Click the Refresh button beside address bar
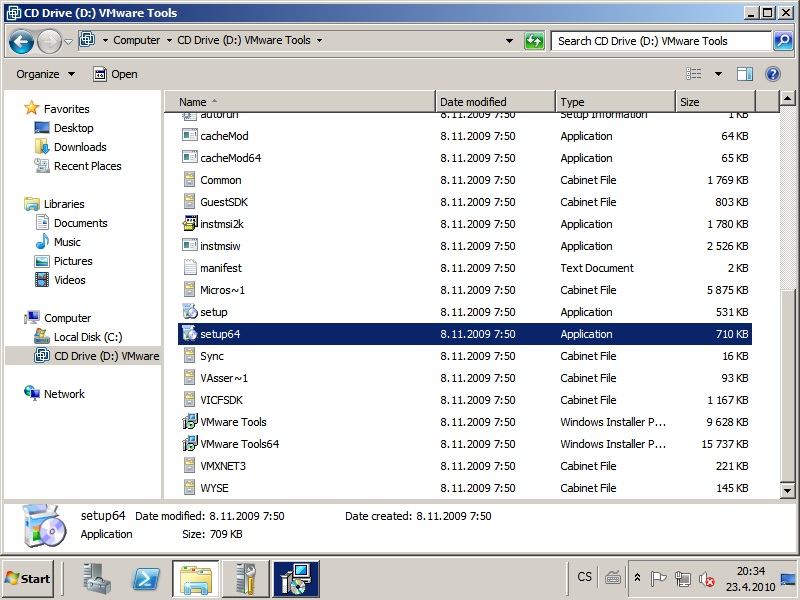 [x=535, y=41]
